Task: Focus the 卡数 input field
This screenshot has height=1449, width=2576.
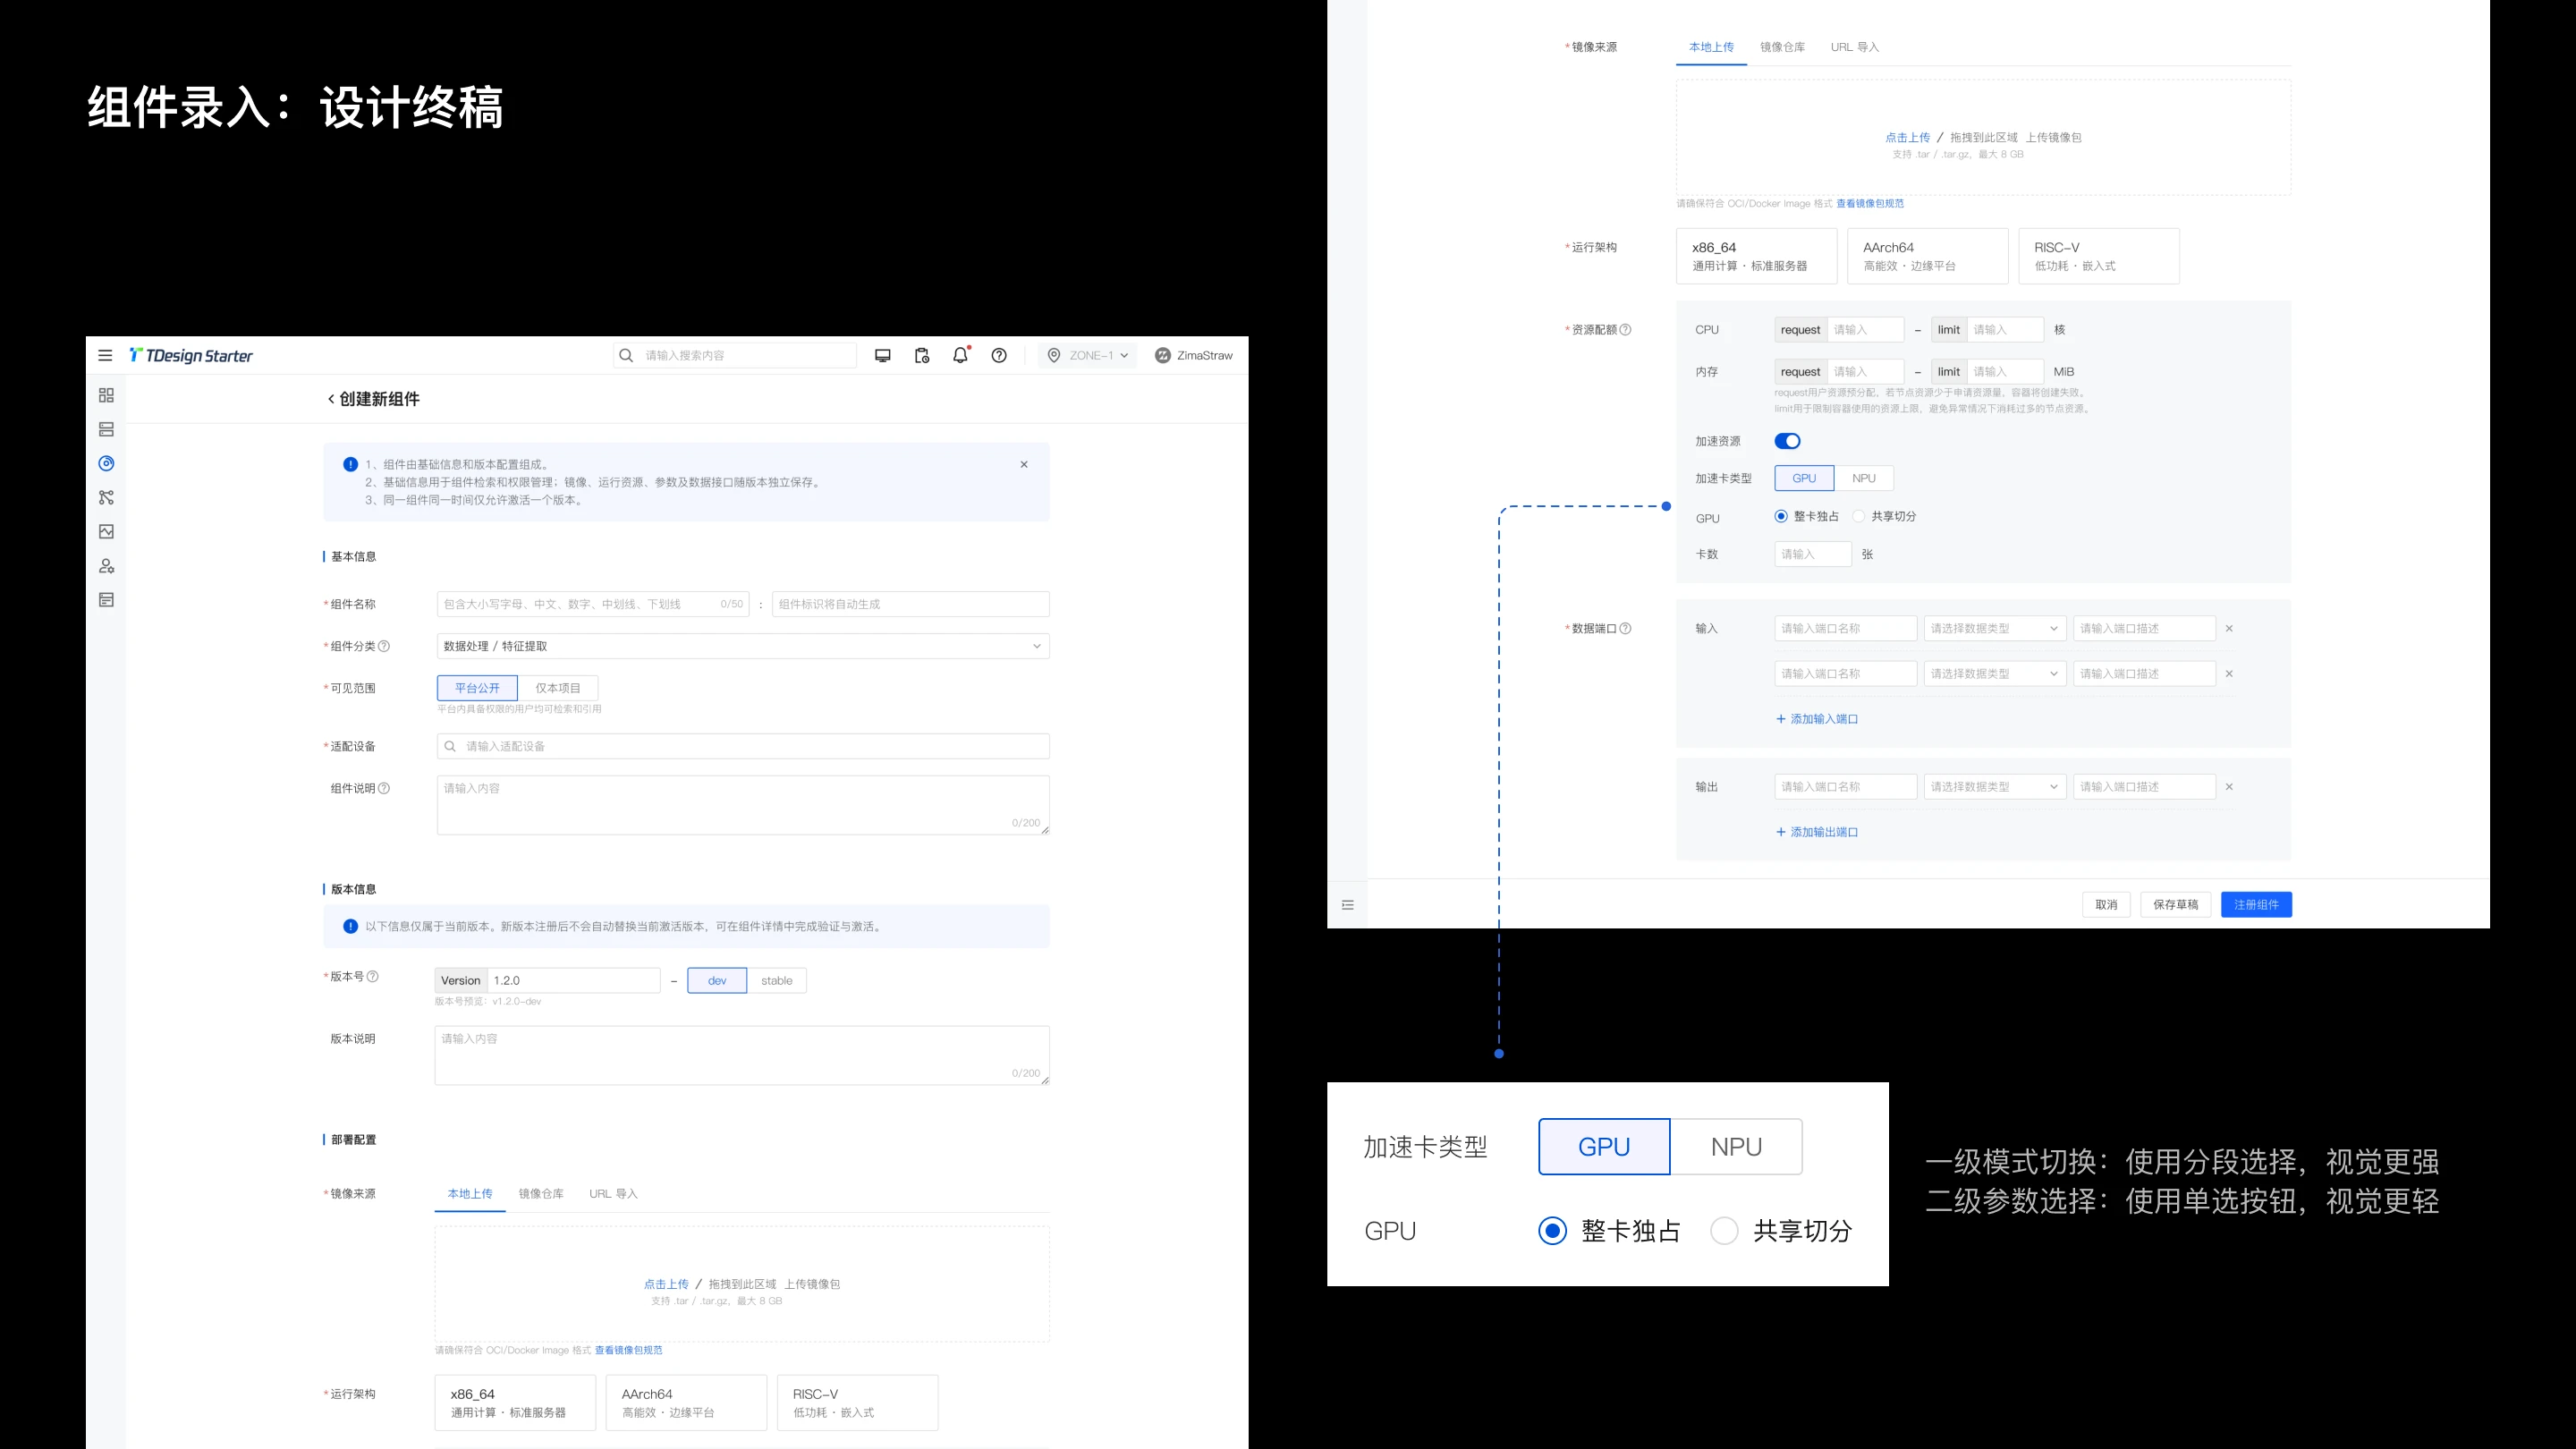Action: tap(1813, 554)
